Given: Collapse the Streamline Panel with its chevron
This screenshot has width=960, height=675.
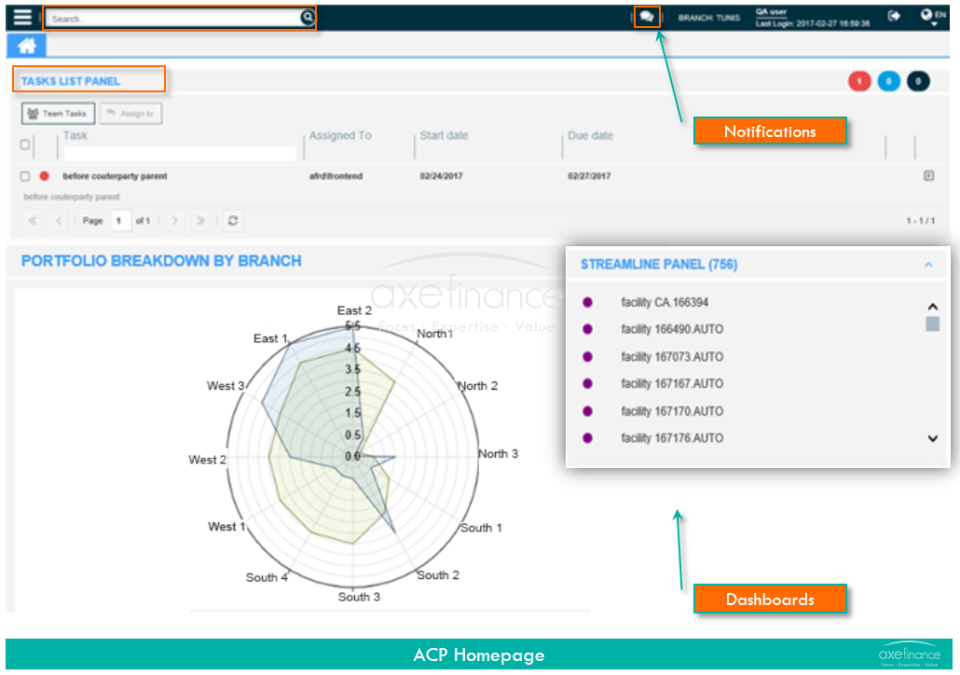Looking at the screenshot, I should [x=928, y=264].
